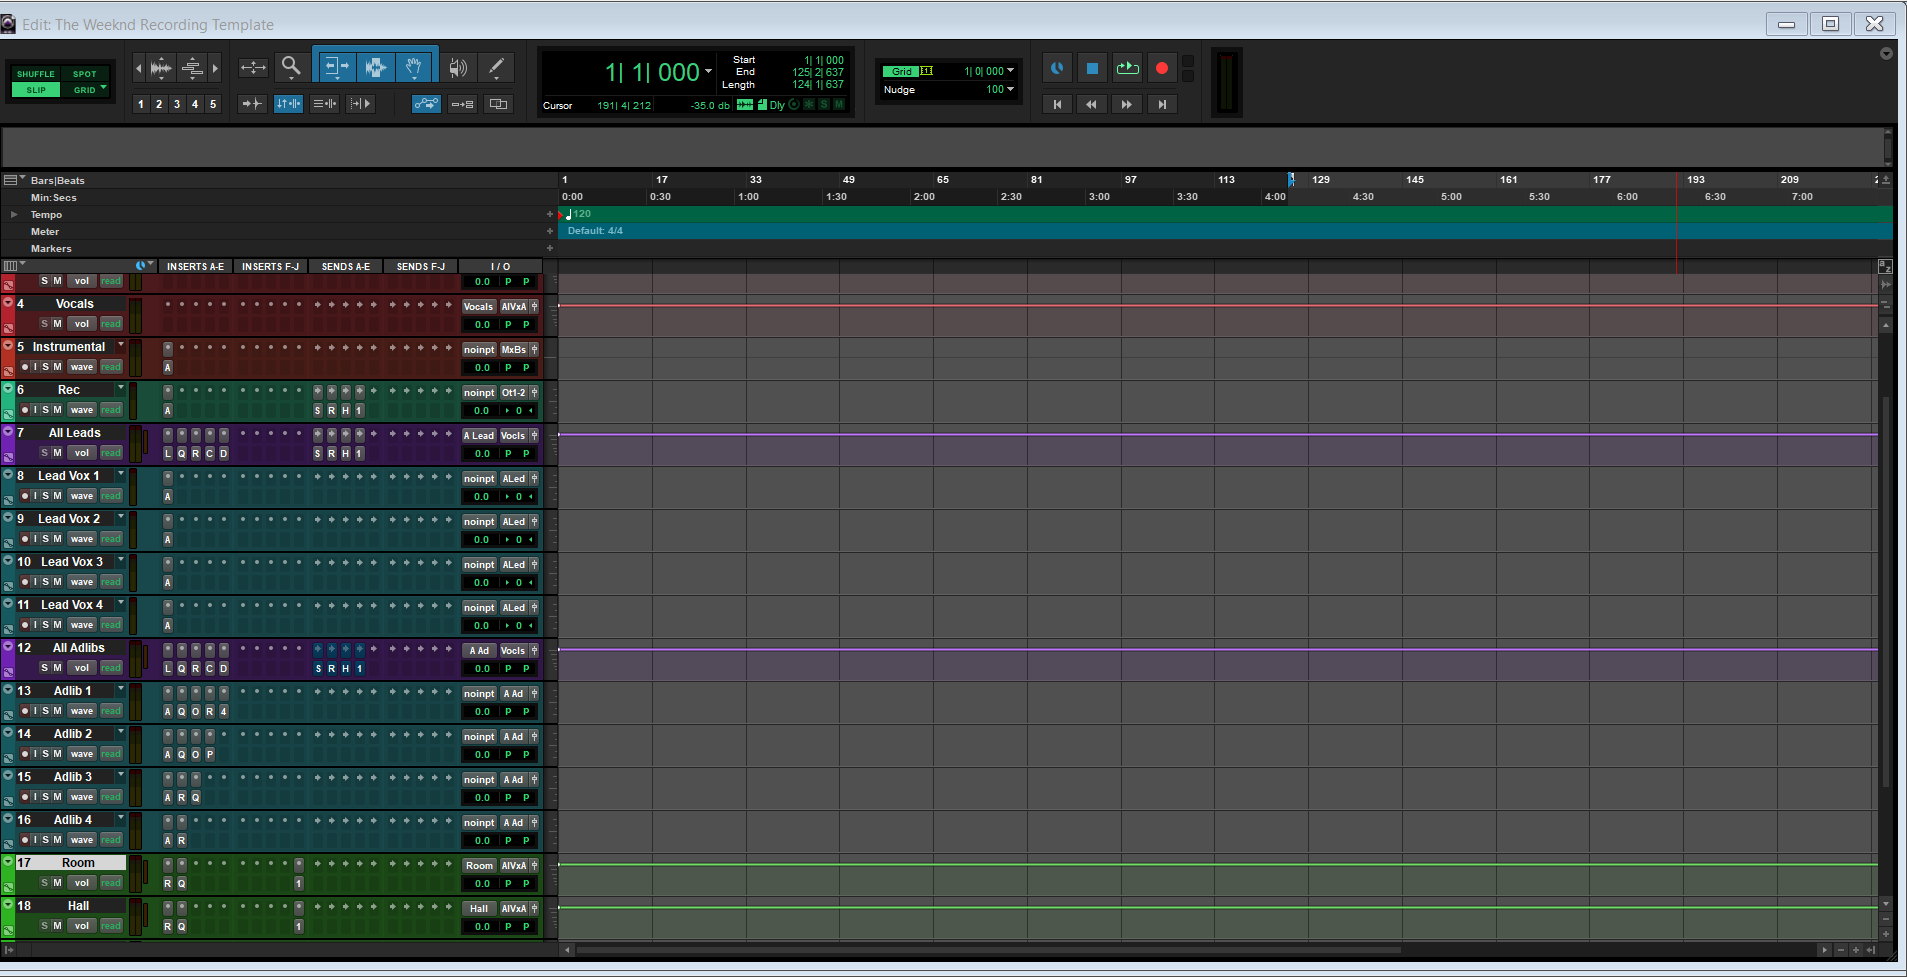Select the Pencil tool
This screenshot has height=977, width=1907.
tap(496, 68)
